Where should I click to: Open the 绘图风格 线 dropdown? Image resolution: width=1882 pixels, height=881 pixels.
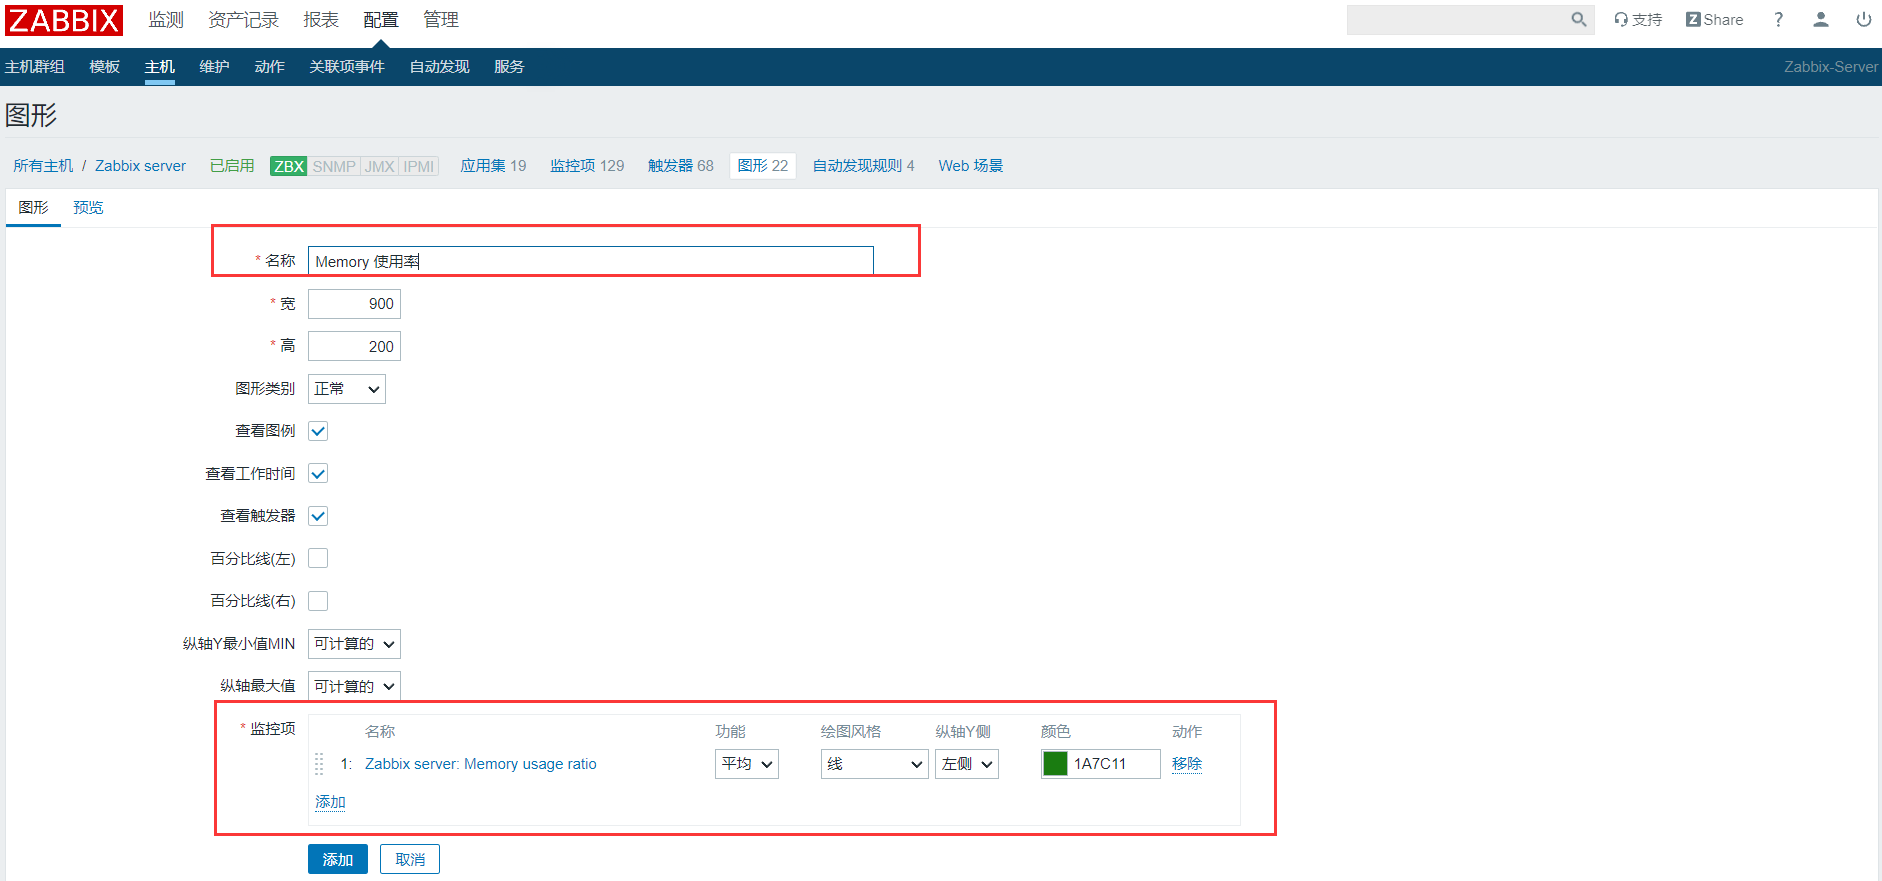[874, 764]
